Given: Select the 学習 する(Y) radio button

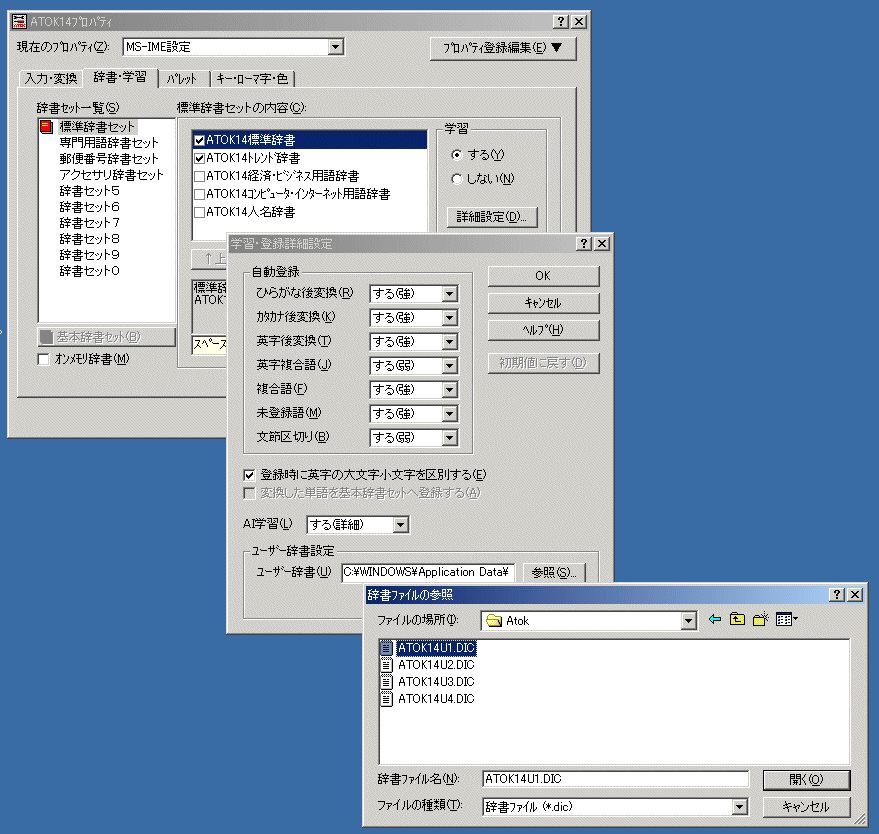Looking at the screenshot, I should [x=457, y=155].
